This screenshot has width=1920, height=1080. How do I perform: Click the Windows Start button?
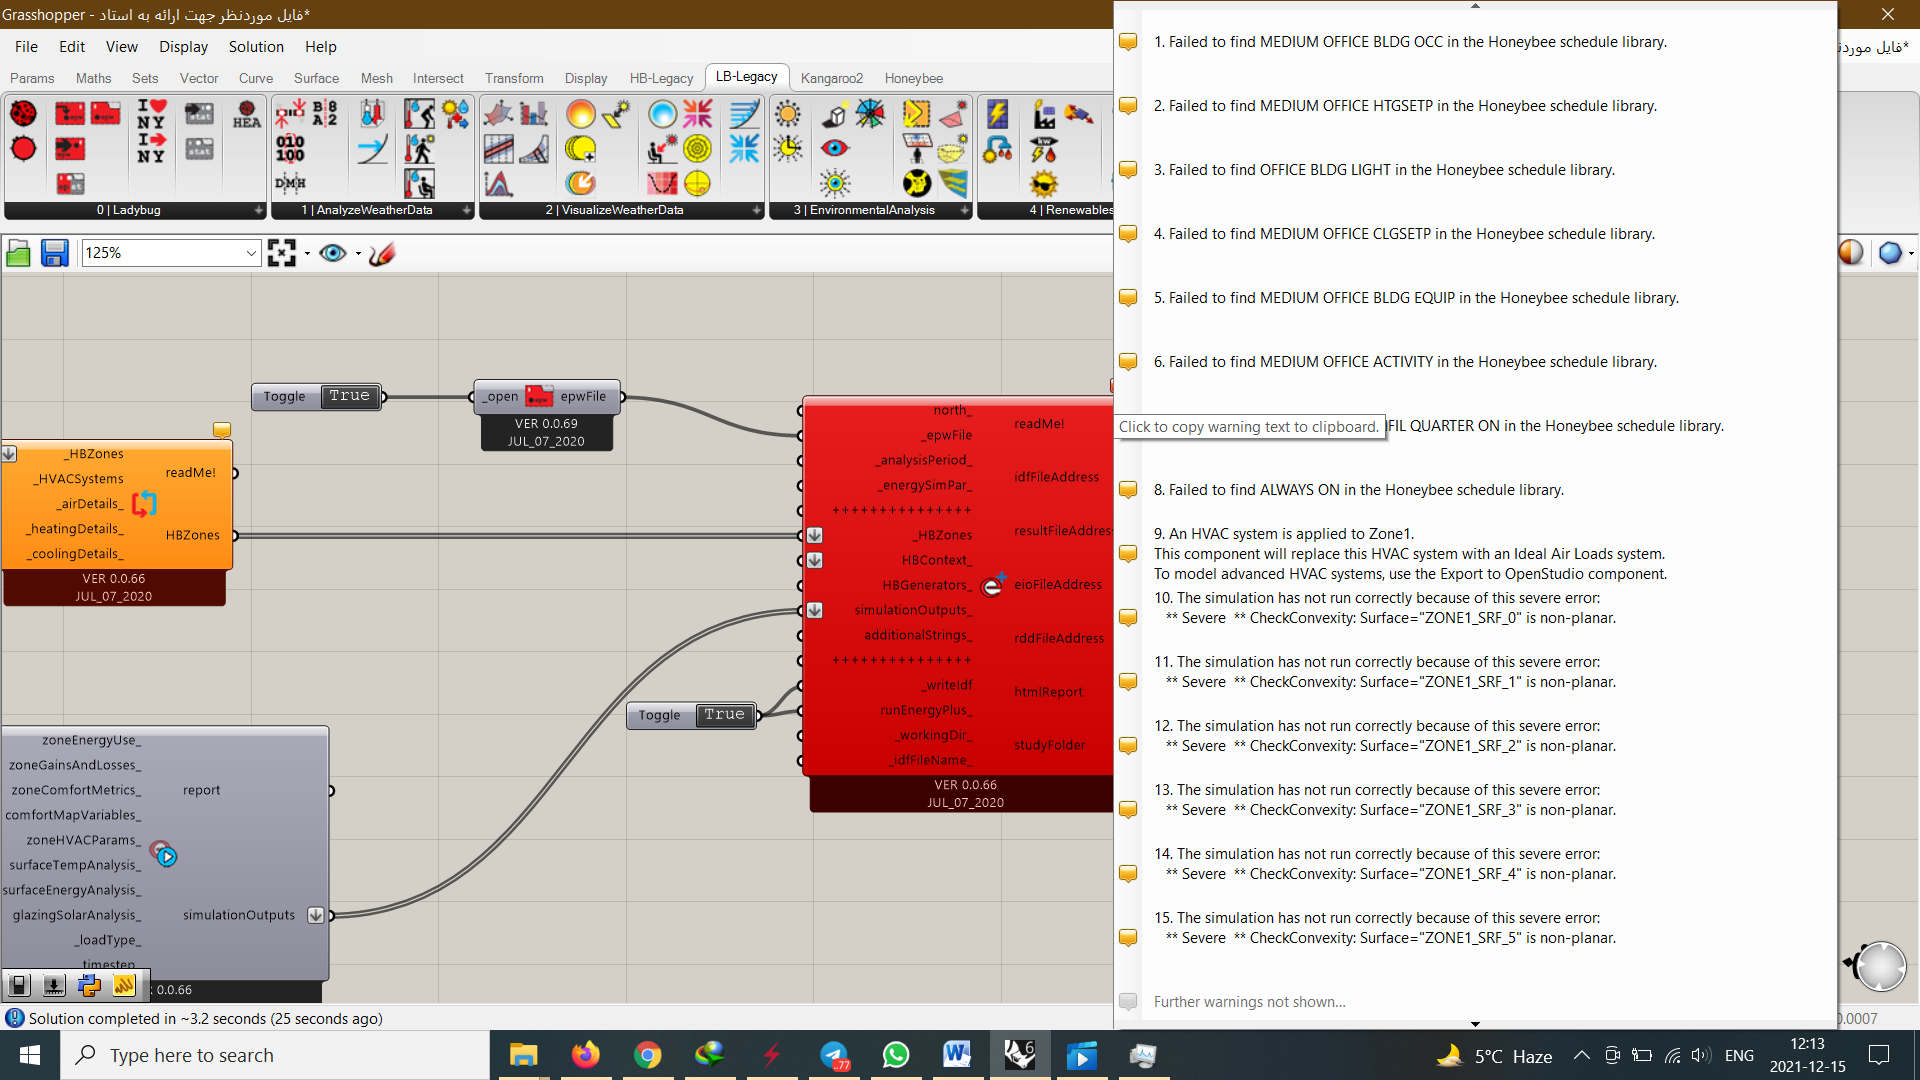pos(30,1055)
